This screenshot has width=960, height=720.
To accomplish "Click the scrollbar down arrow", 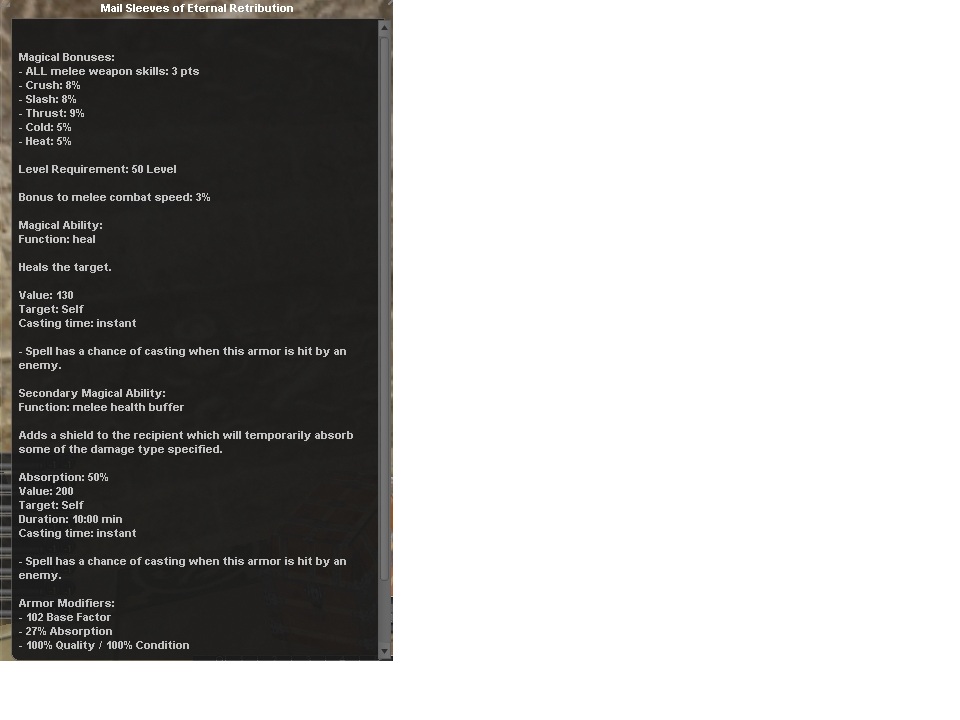I will tap(384, 651).
